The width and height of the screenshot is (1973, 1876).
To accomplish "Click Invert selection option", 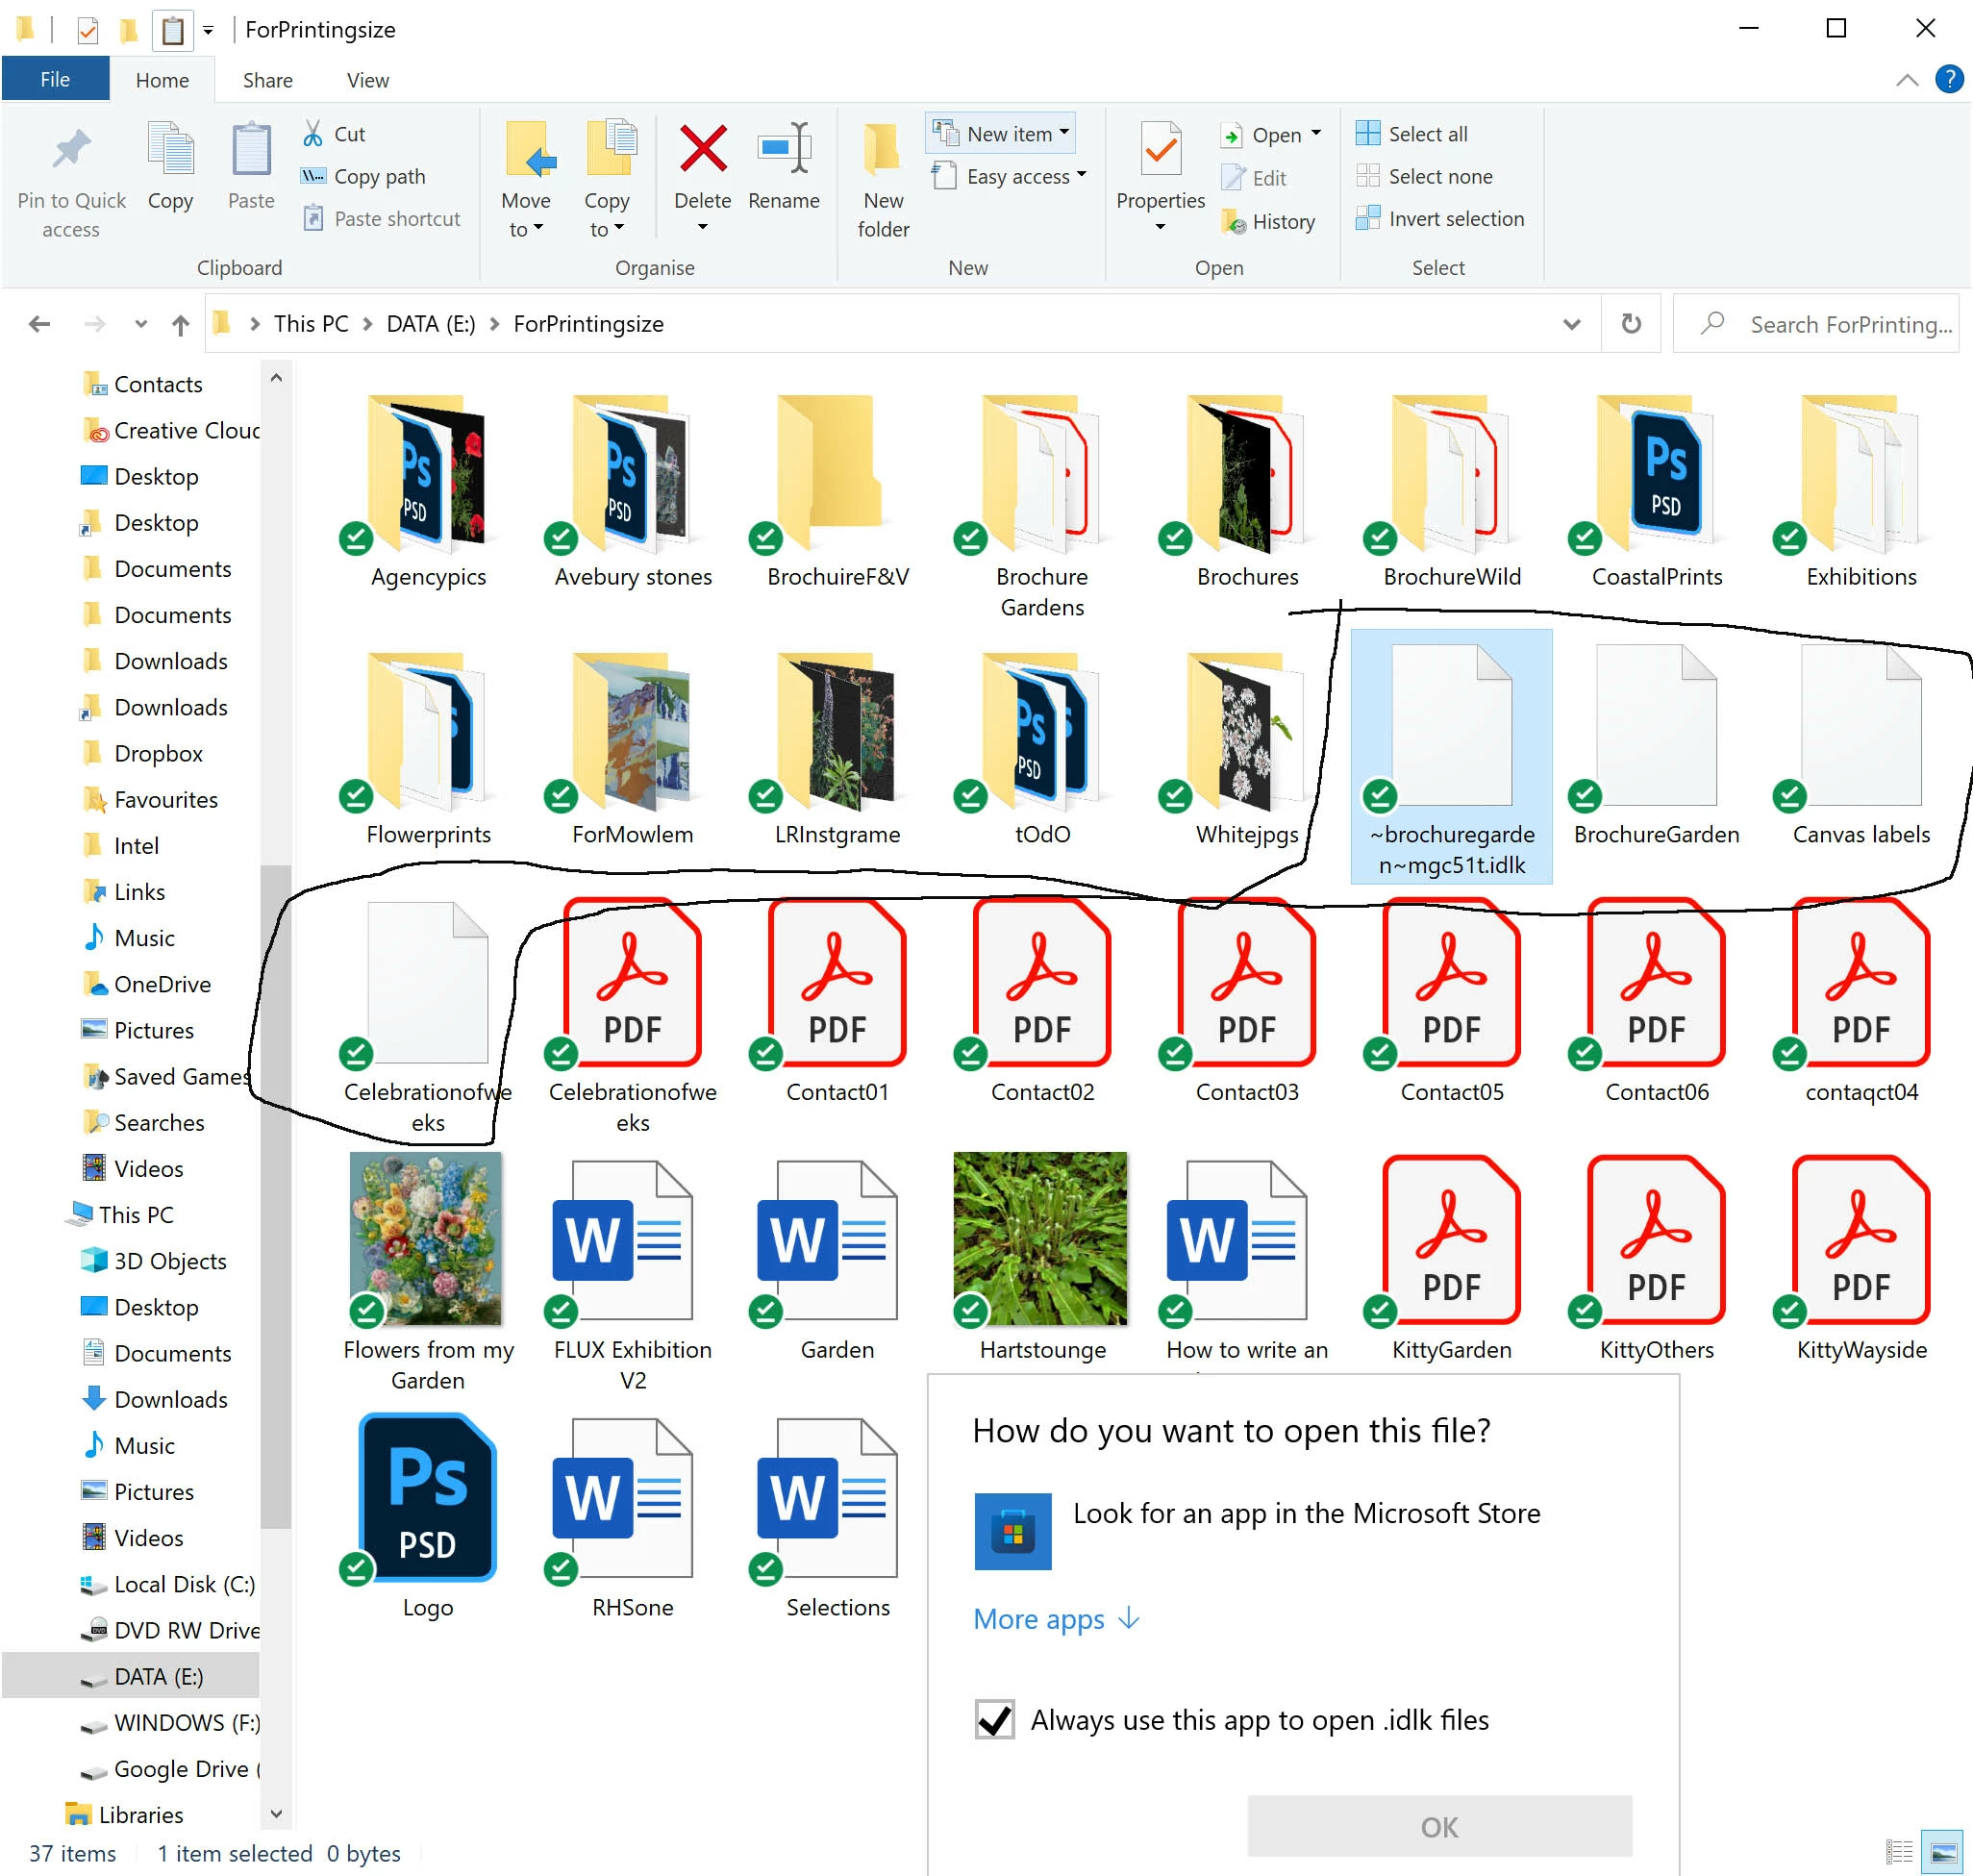I will pyautogui.click(x=1440, y=219).
